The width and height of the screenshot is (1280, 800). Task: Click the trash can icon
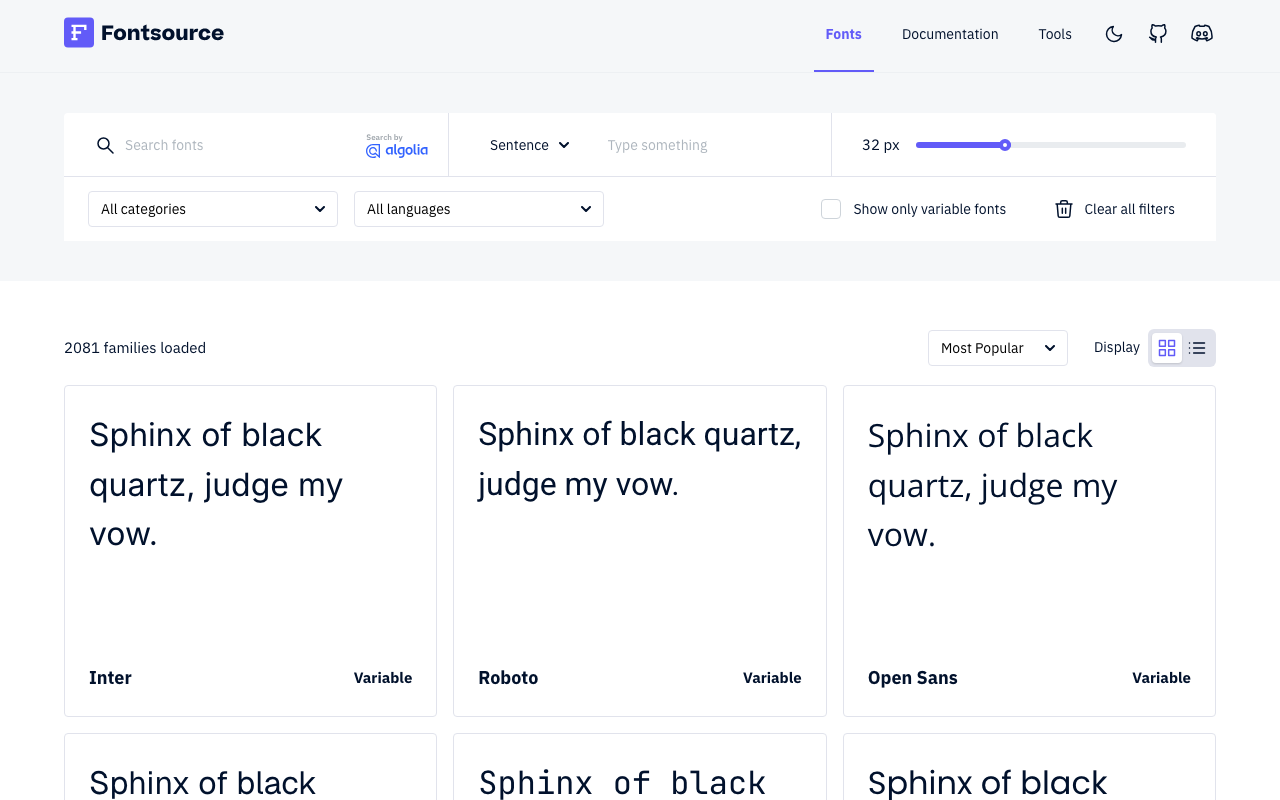[x=1064, y=209]
